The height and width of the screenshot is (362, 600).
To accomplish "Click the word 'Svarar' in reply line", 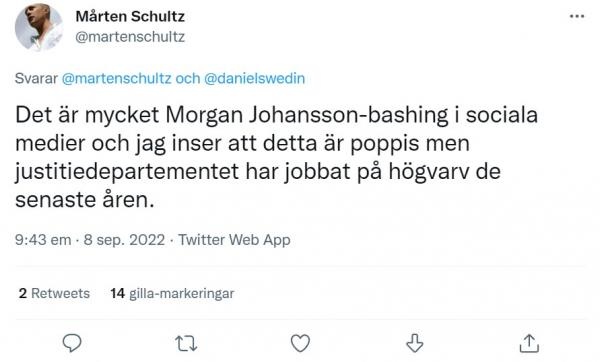I will [x=36, y=78].
